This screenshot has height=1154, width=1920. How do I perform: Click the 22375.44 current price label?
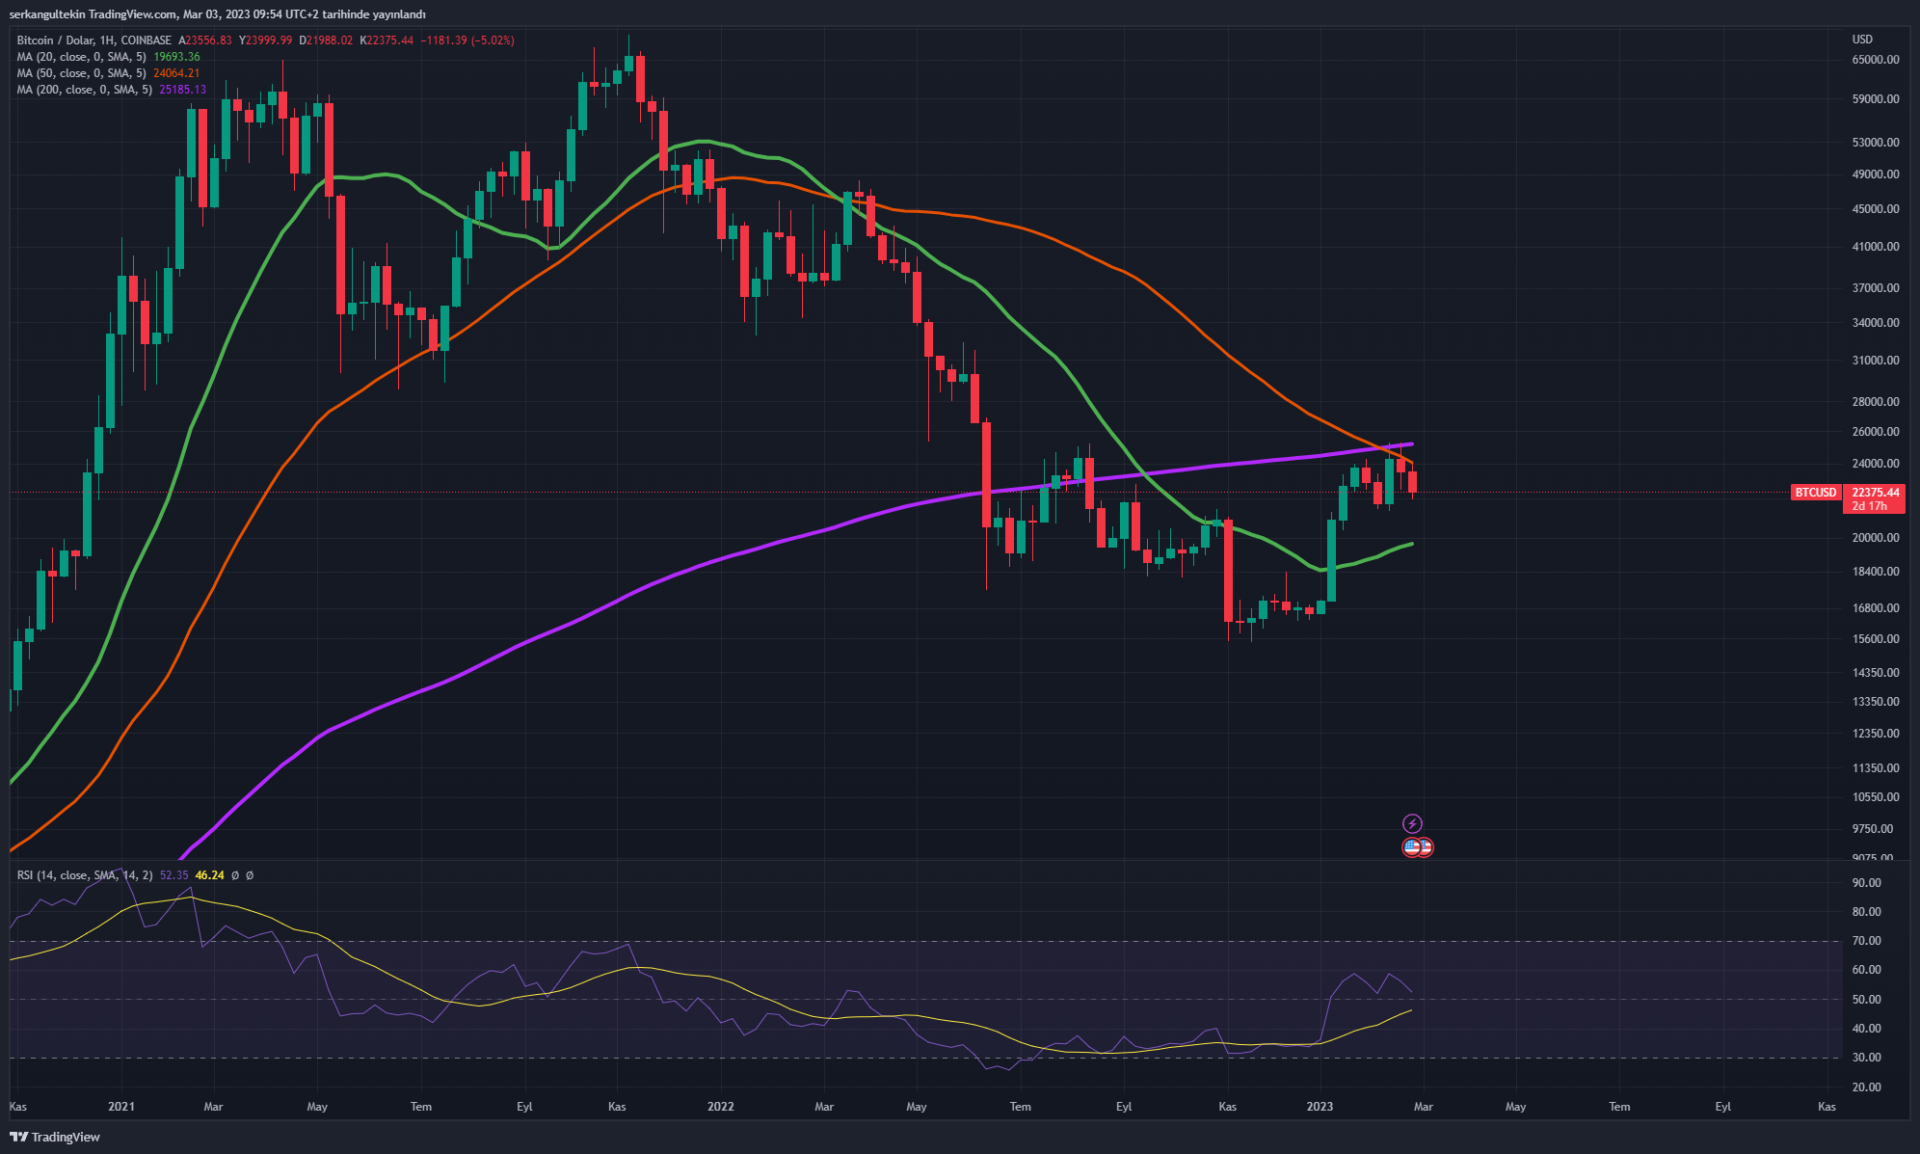click(1875, 492)
